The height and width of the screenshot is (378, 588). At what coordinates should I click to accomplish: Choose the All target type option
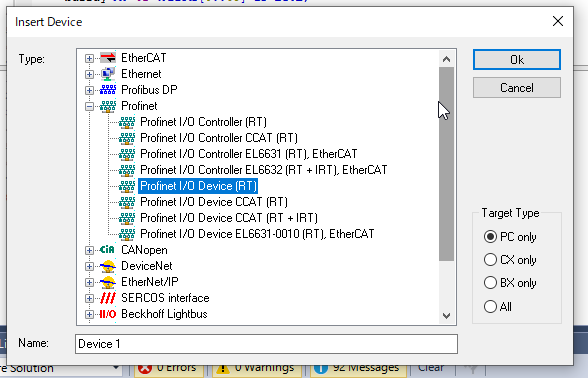[498, 307]
